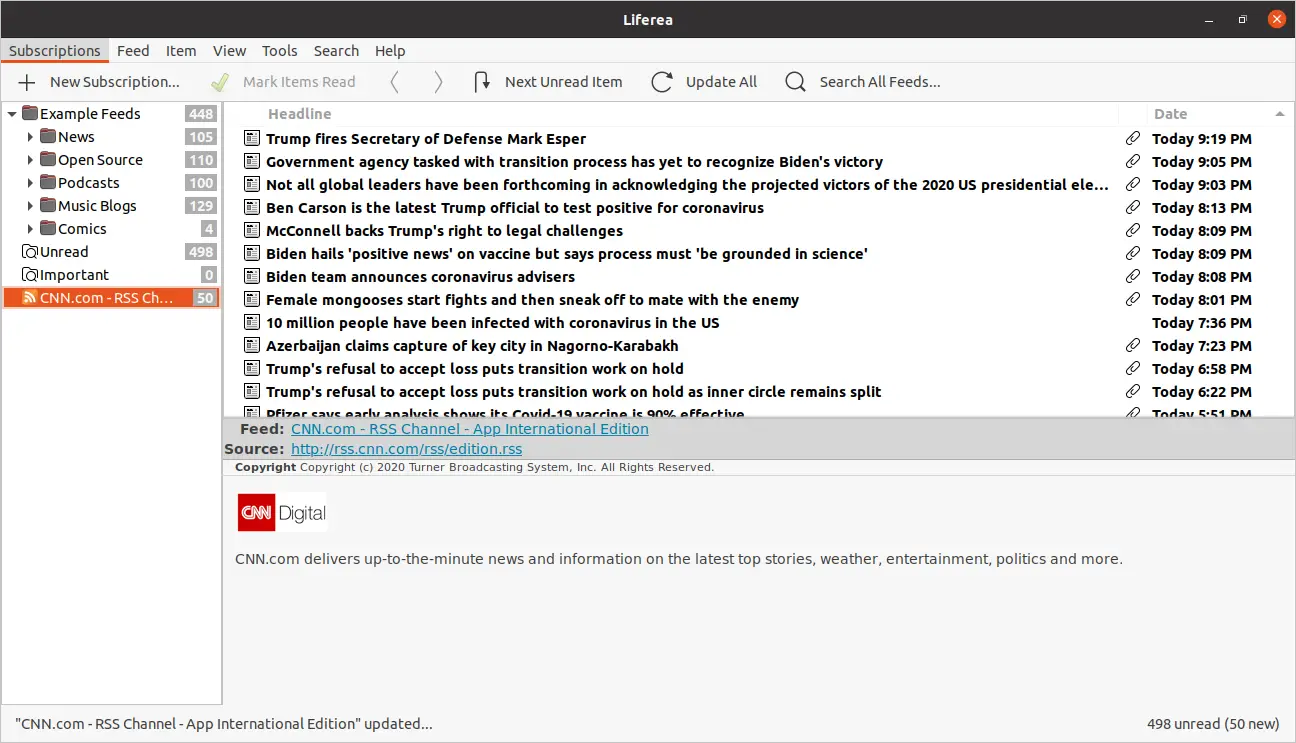1296x743 pixels.
Task: Click the CNN.com RSS feed icon
Action: point(30,298)
